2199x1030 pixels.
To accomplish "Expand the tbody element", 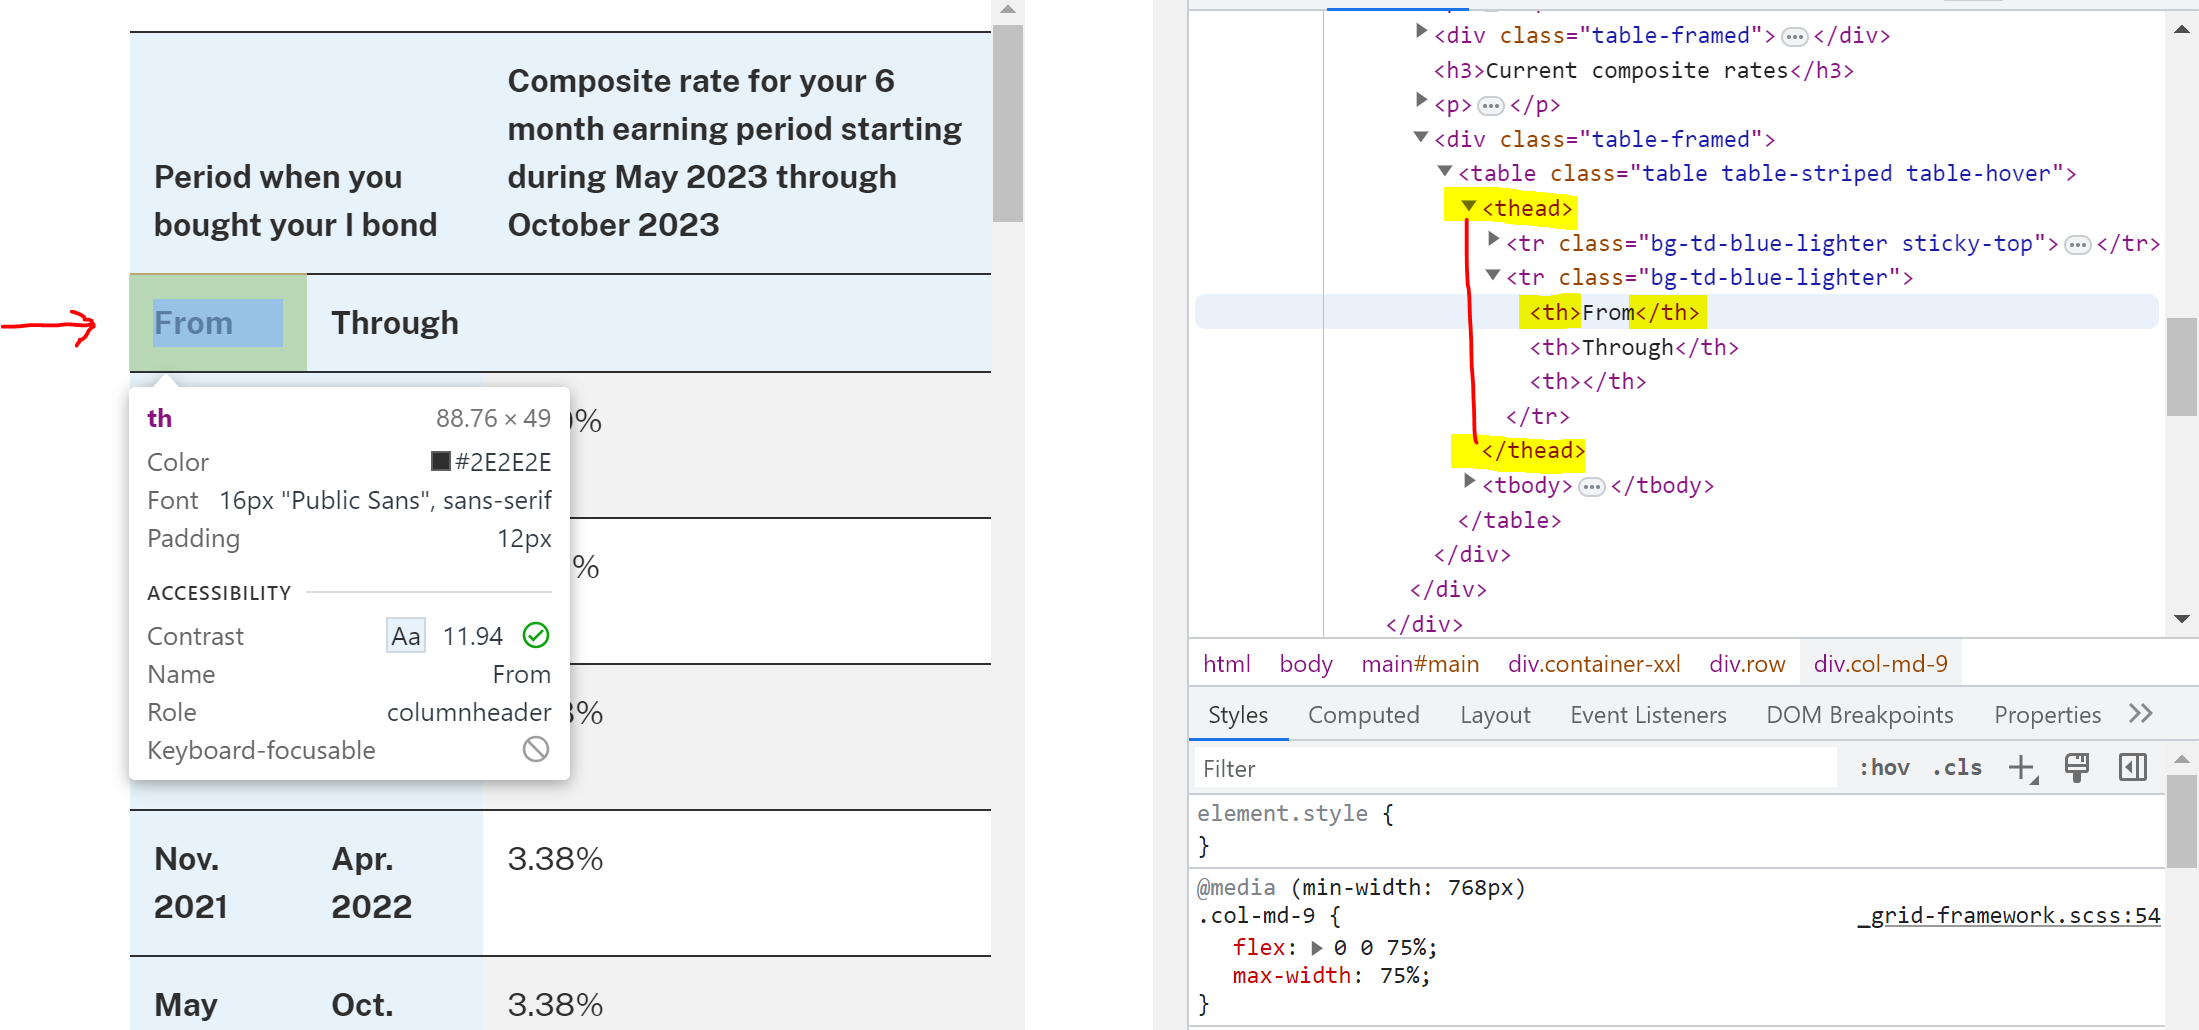I will 1468,484.
